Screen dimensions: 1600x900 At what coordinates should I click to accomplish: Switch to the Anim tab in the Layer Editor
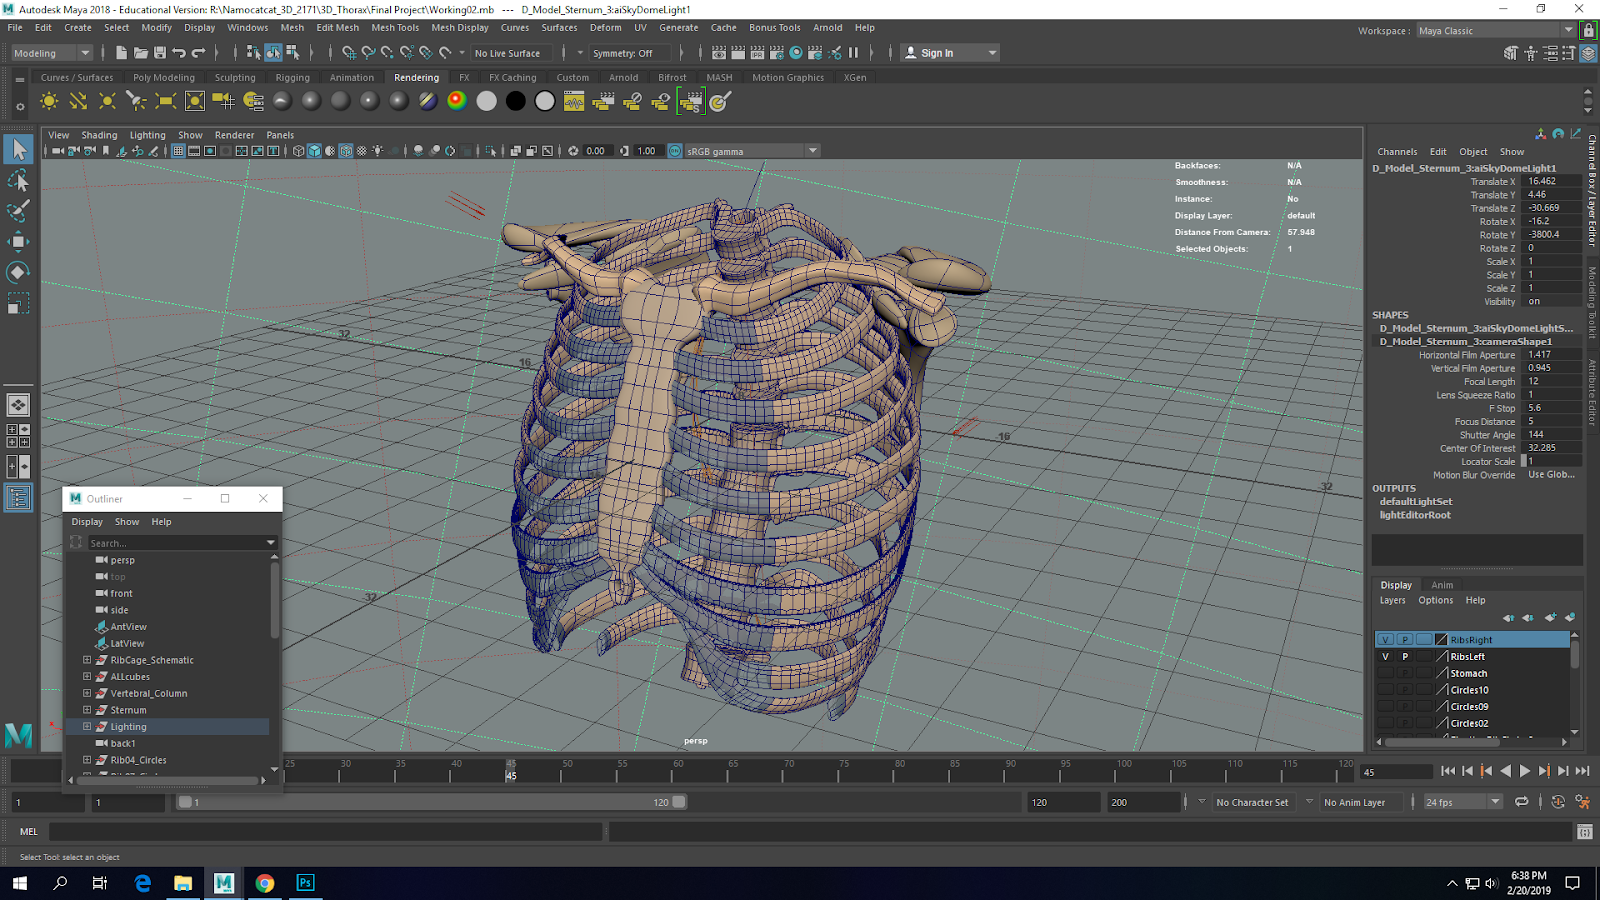pyautogui.click(x=1441, y=584)
